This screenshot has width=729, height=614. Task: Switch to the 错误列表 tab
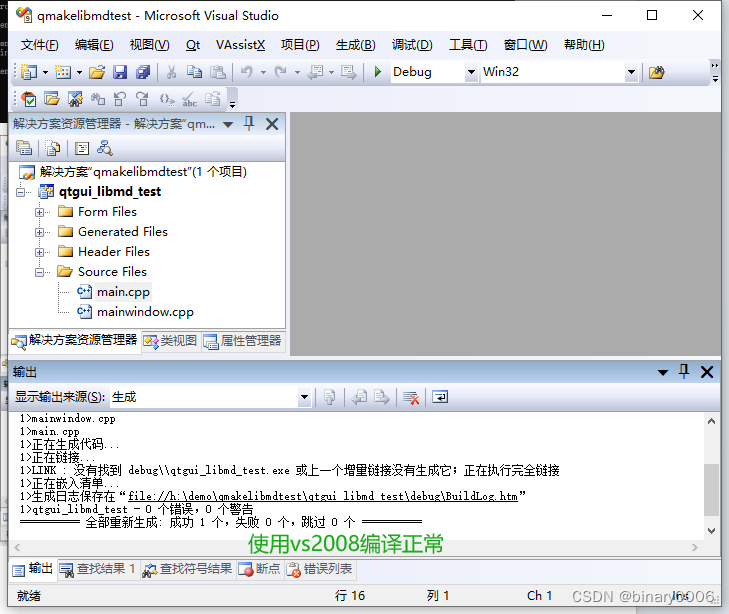pos(320,569)
